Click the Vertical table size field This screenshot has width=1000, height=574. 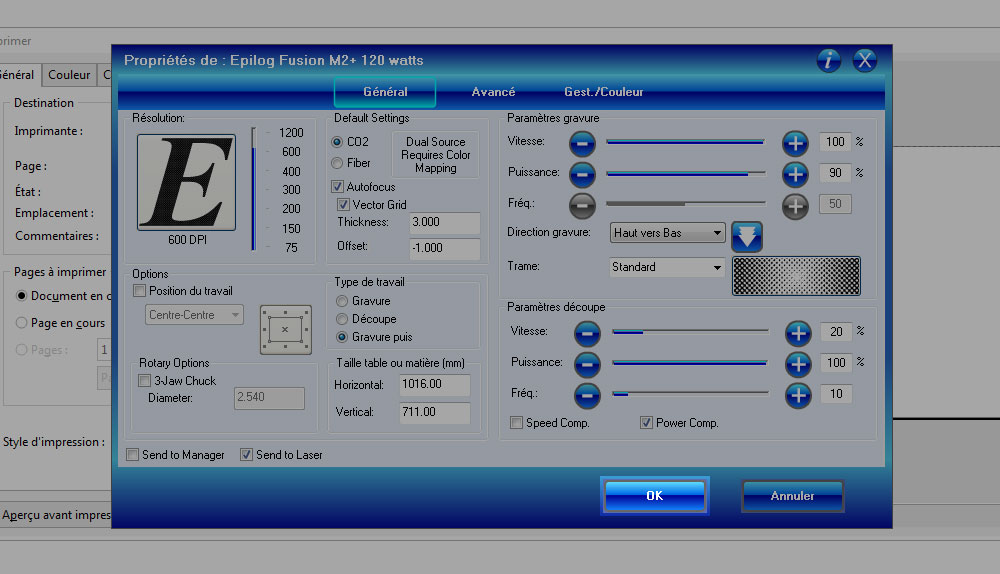[x=434, y=413]
